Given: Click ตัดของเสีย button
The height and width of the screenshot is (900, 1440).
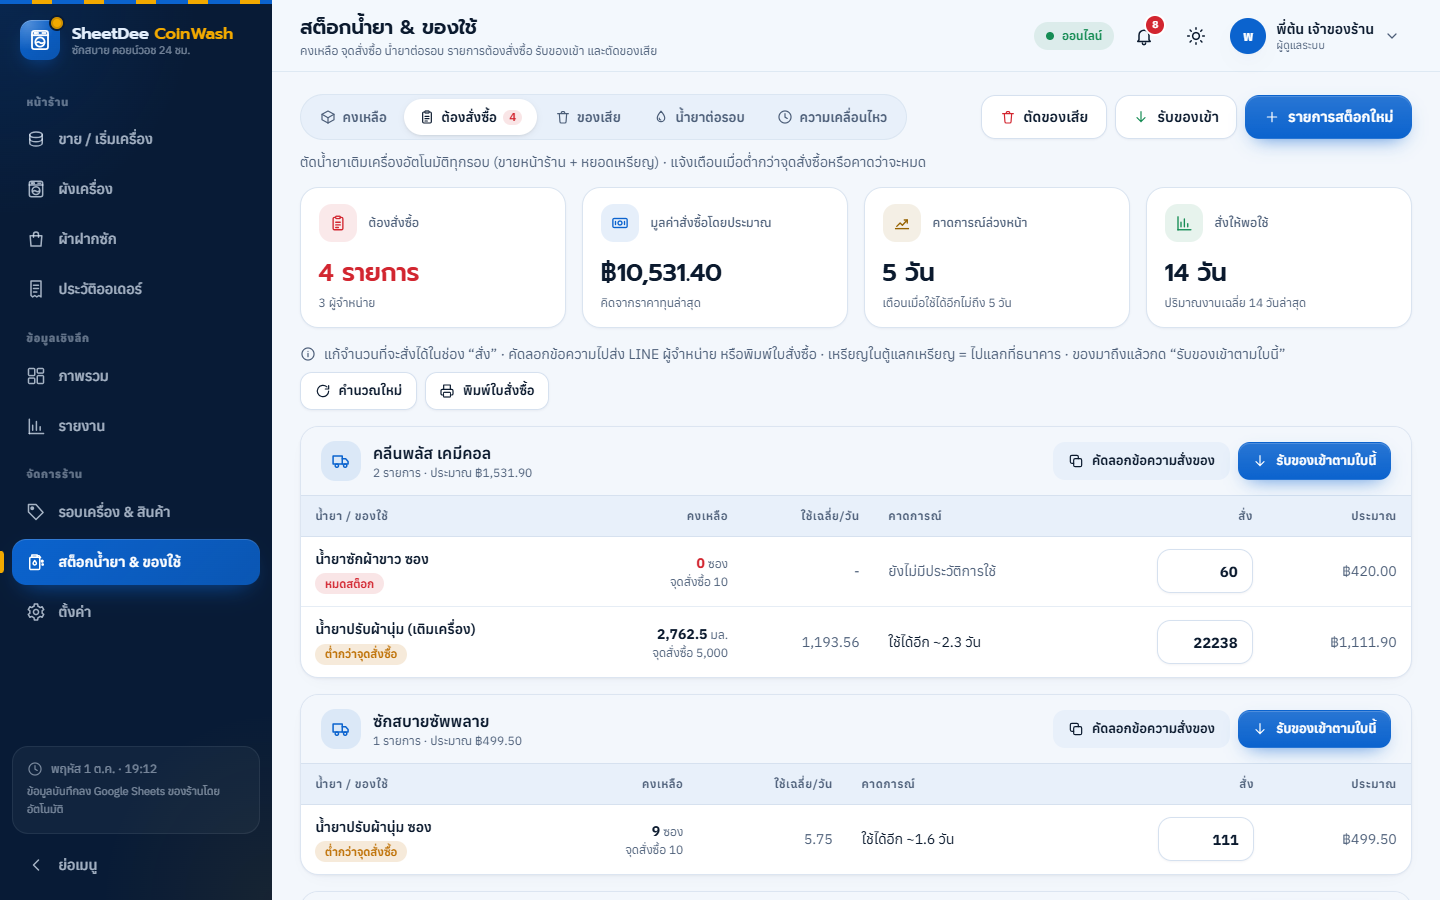Looking at the screenshot, I should 1044,117.
